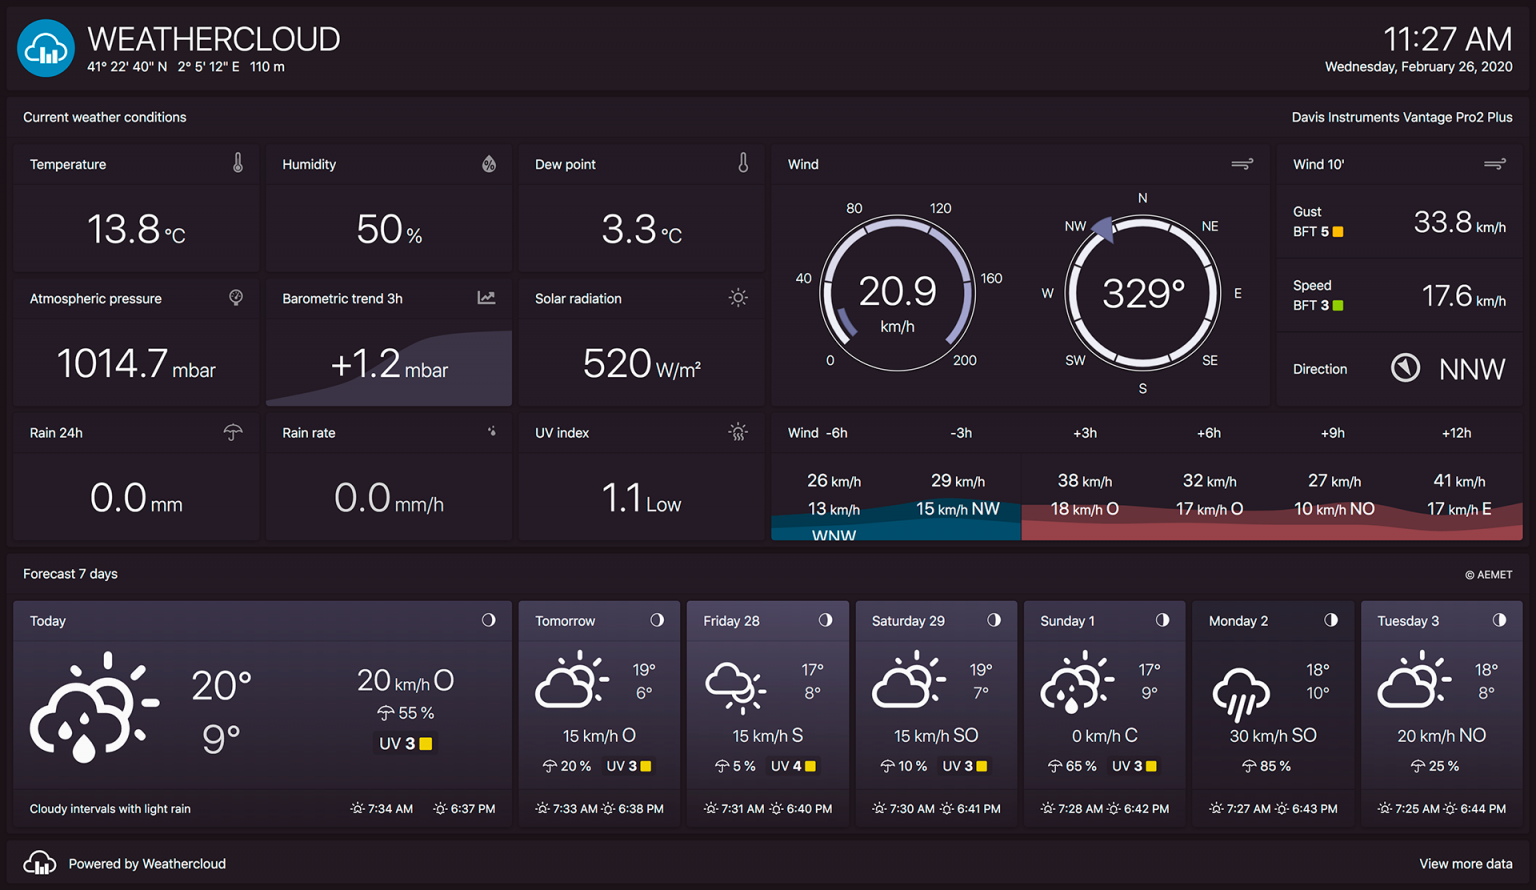The image size is (1536, 890).
Task: Click the Powered by Weathercloud link
Action: pos(147,863)
